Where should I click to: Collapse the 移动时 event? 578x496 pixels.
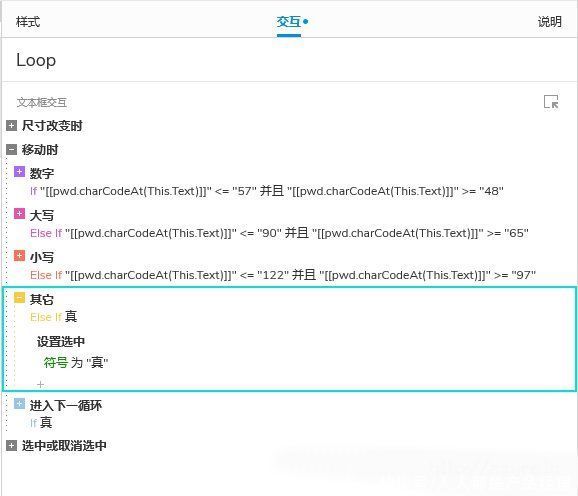(11, 150)
